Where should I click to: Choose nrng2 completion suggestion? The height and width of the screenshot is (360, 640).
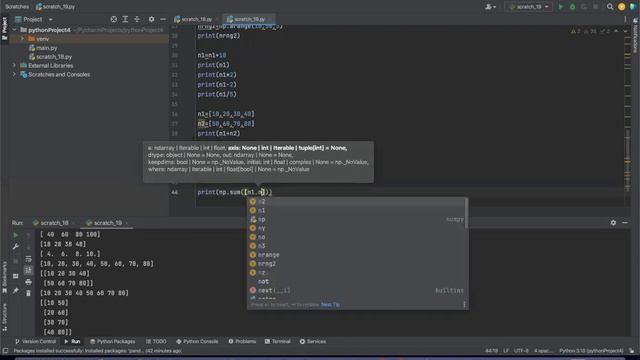point(357,264)
